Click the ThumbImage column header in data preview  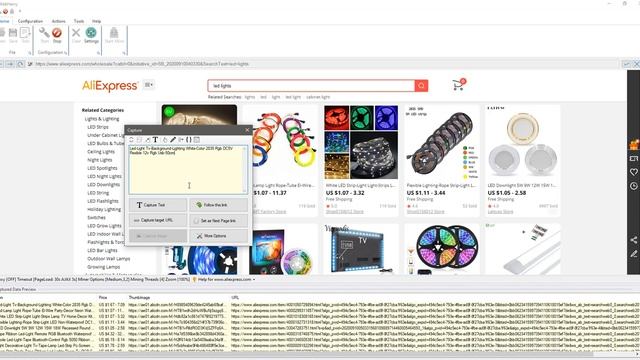[139, 298]
